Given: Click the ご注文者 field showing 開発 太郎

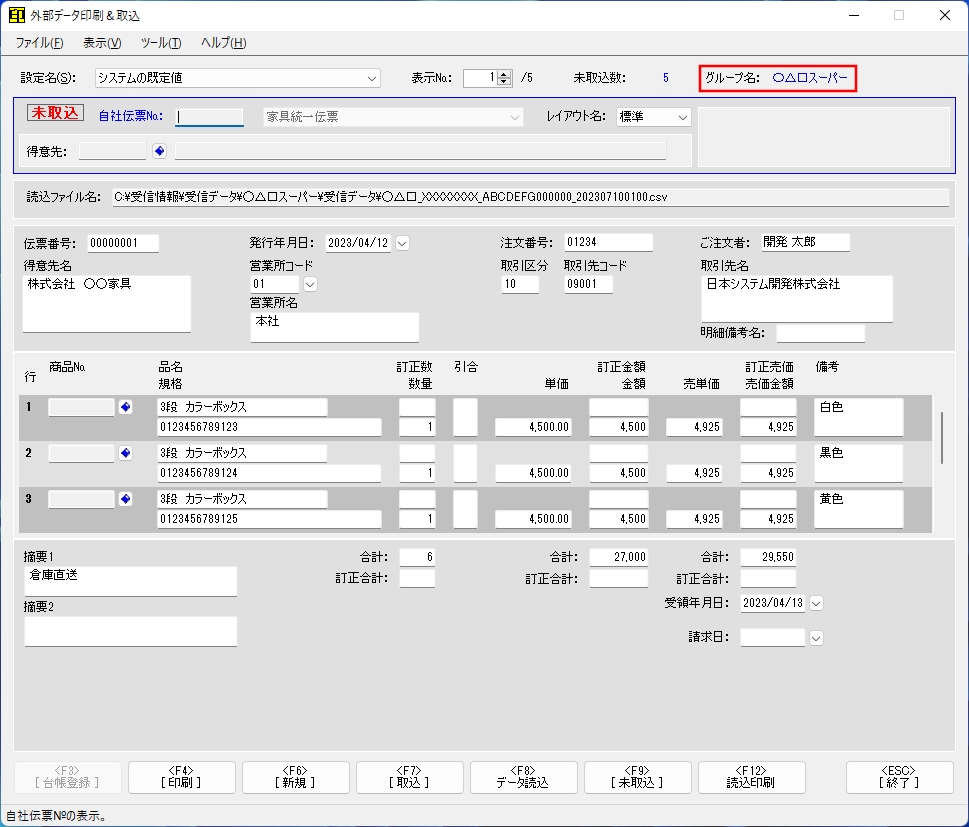Looking at the screenshot, I should pyautogui.click(x=805, y=242).
